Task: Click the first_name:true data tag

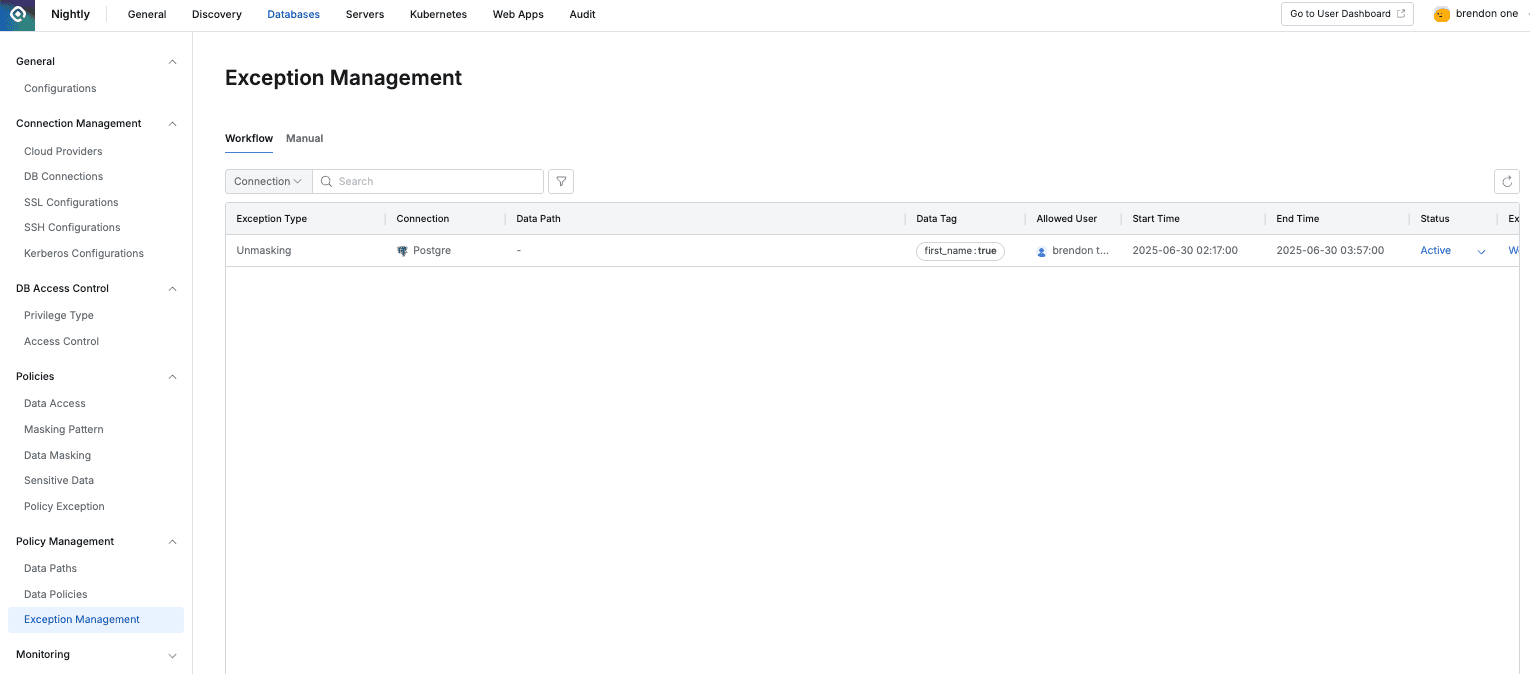Action: (x=959, y=251)
